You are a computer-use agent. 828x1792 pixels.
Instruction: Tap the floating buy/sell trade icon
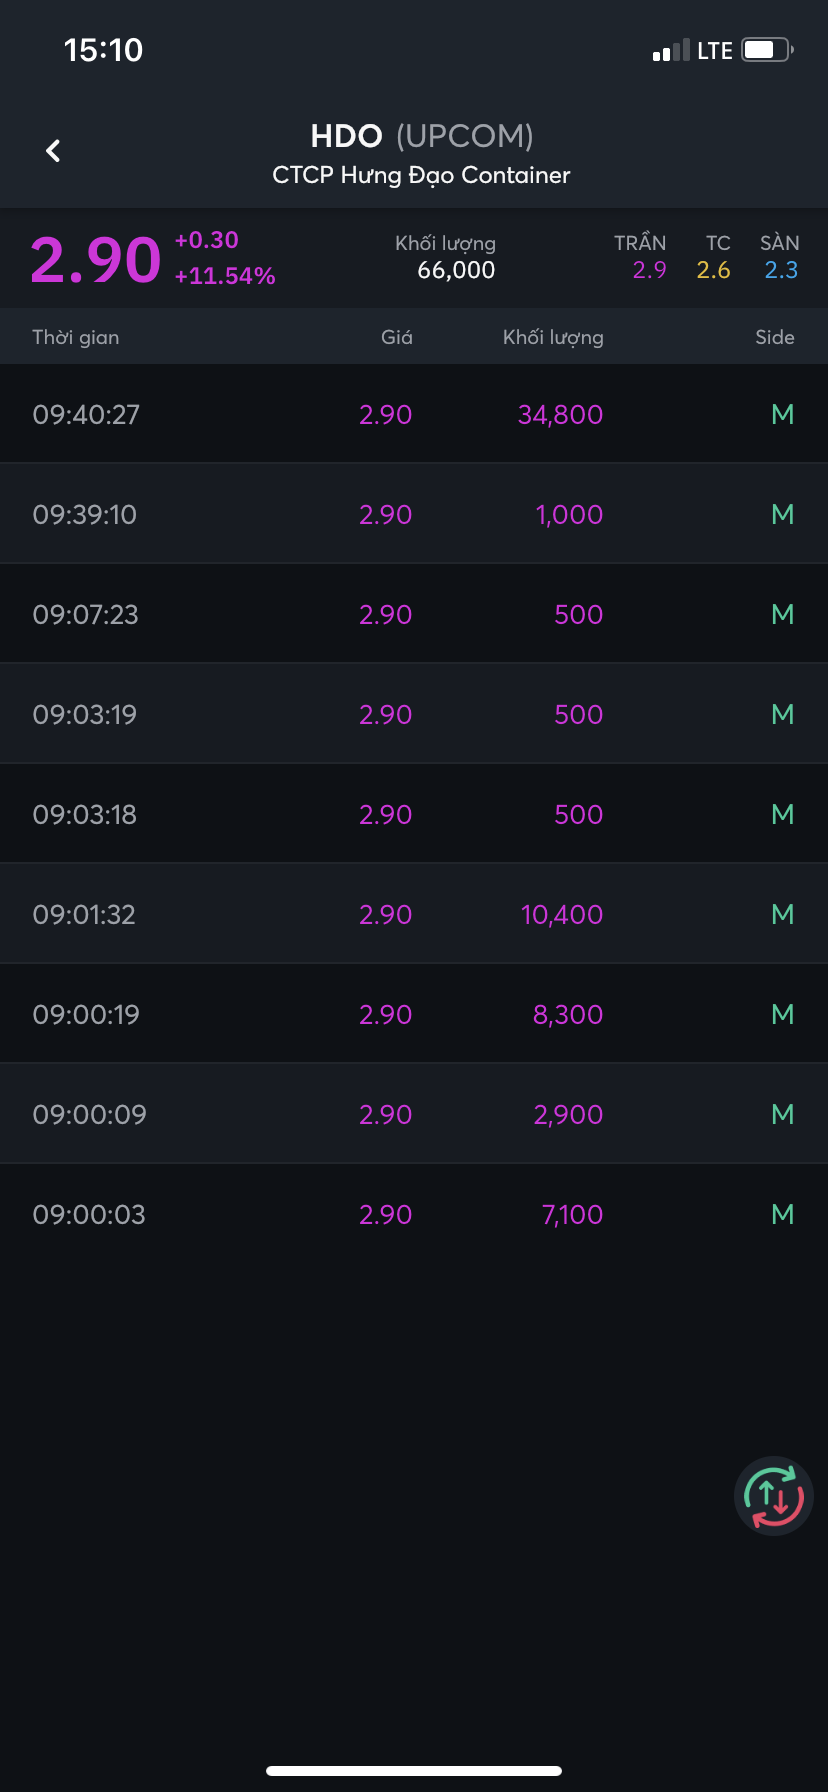point(773,1496)
